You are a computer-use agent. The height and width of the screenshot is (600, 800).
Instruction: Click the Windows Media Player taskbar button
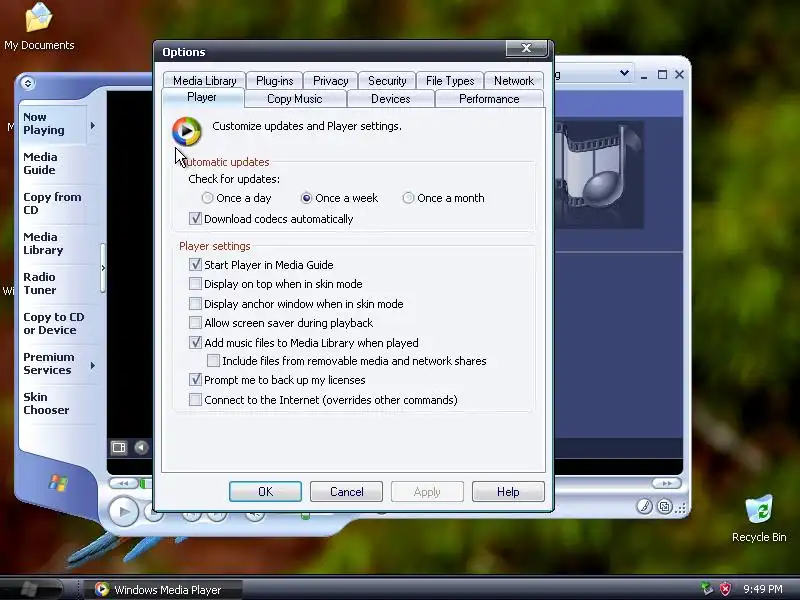pos(162,590)
